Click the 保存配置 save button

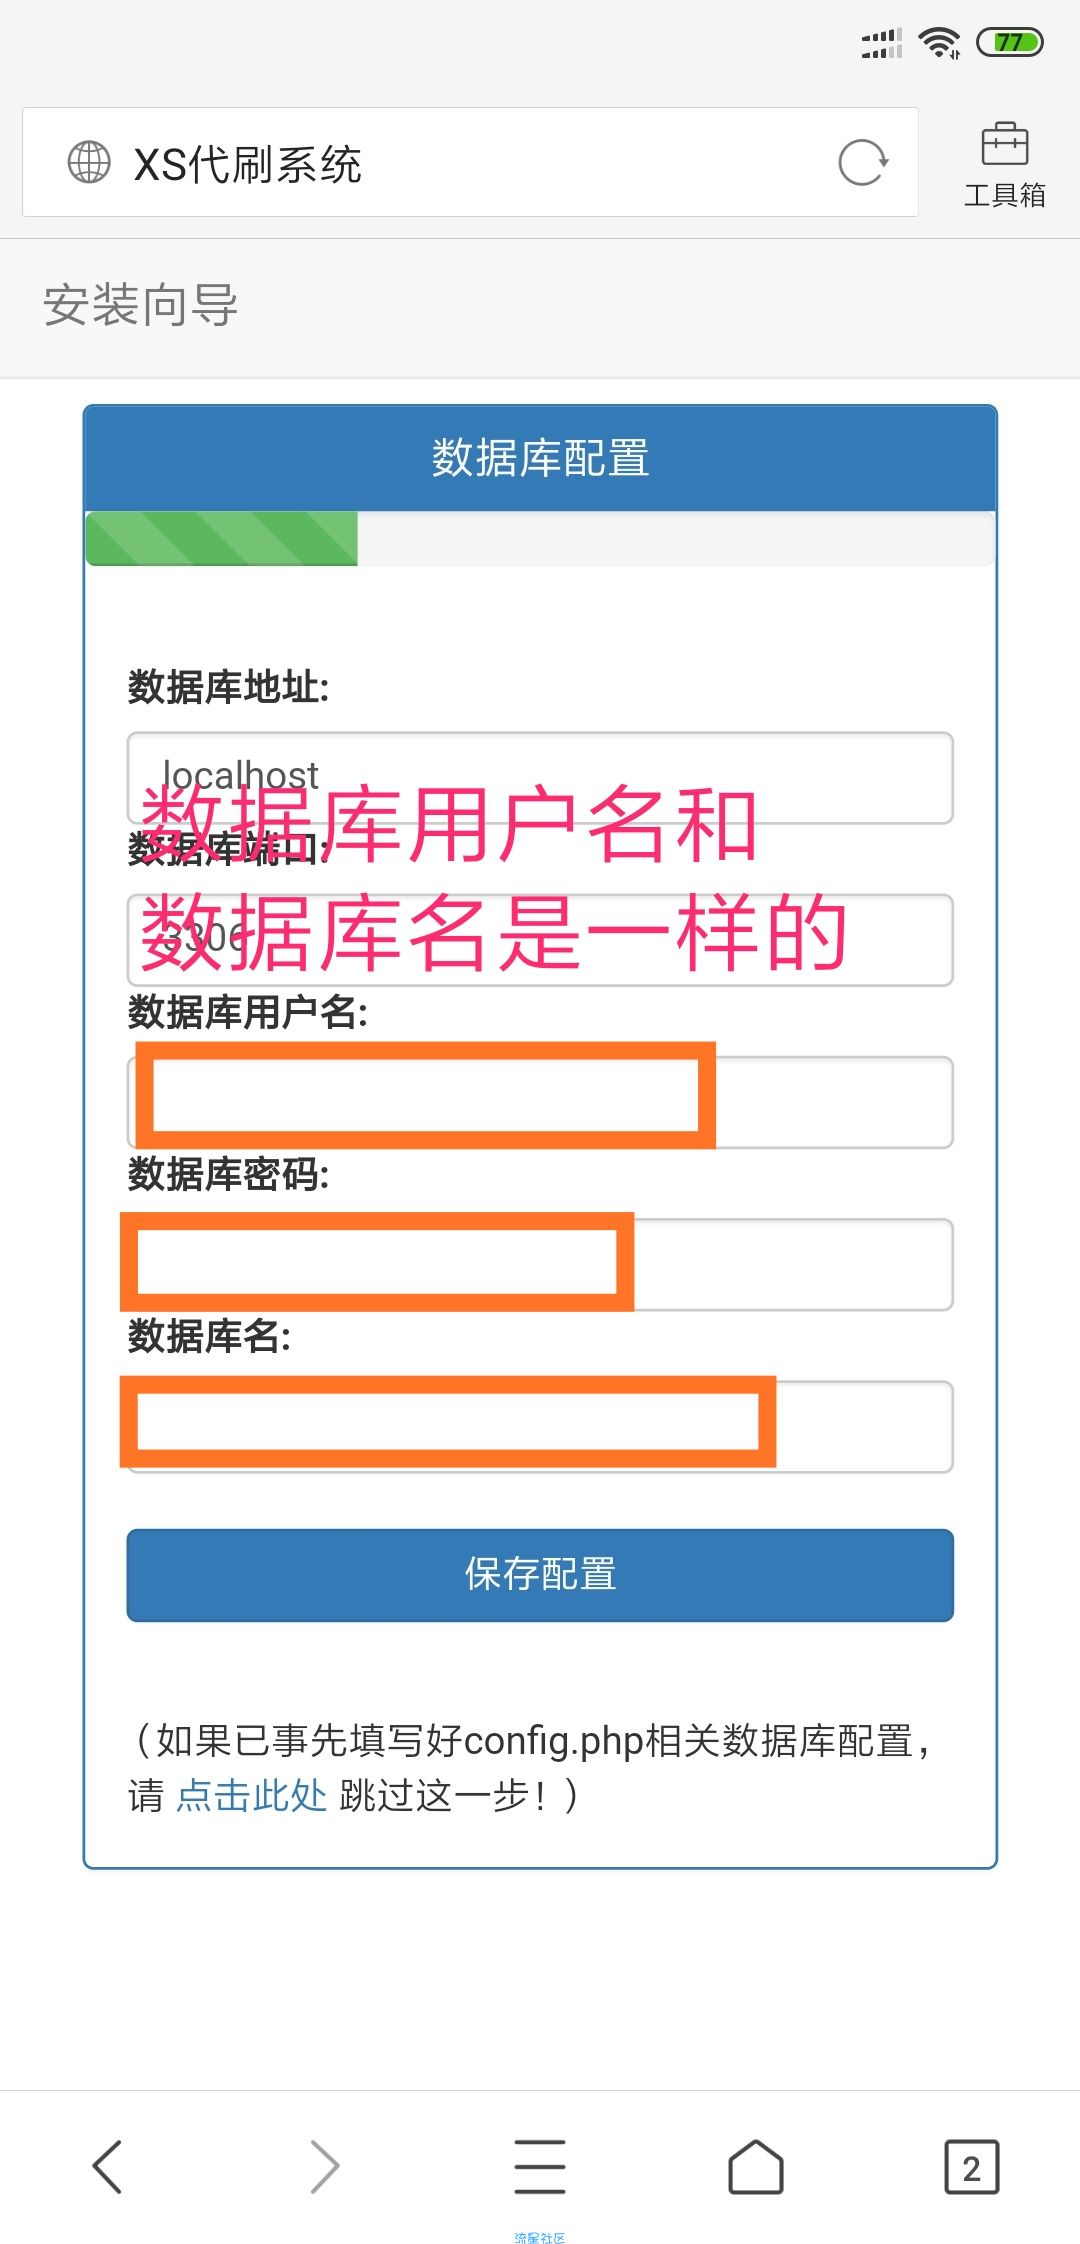point(540,1575)
